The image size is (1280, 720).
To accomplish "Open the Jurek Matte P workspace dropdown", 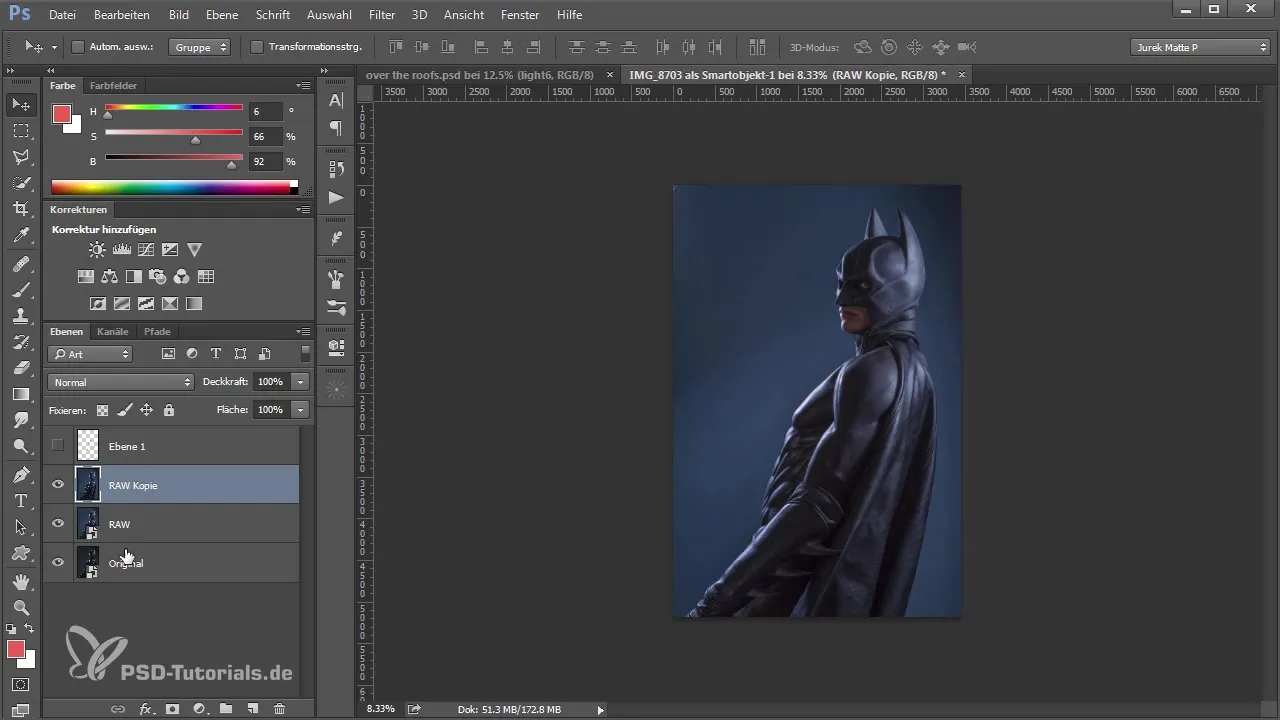I will [x=1200, y=47].
